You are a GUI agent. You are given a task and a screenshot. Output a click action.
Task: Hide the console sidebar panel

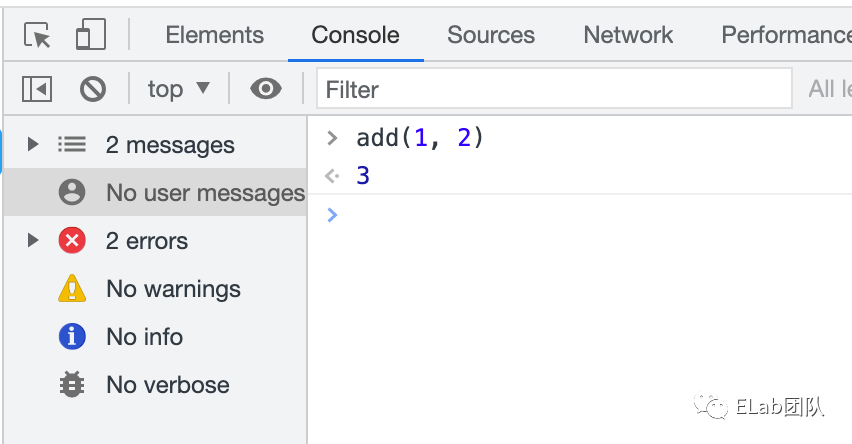(37, 89)
